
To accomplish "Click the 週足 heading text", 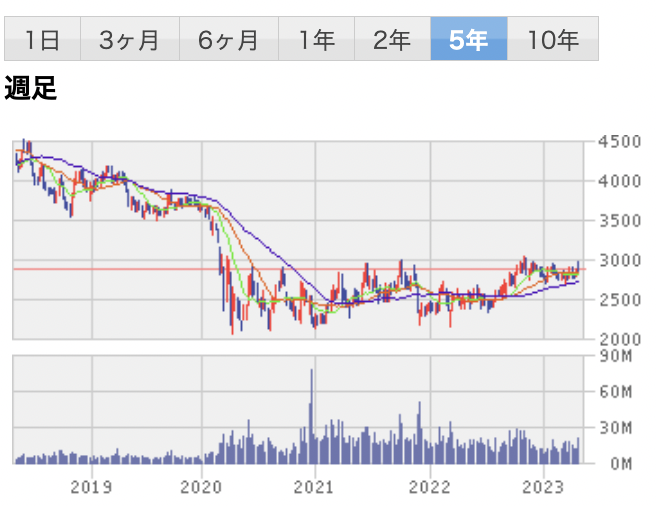I will 31,88.
